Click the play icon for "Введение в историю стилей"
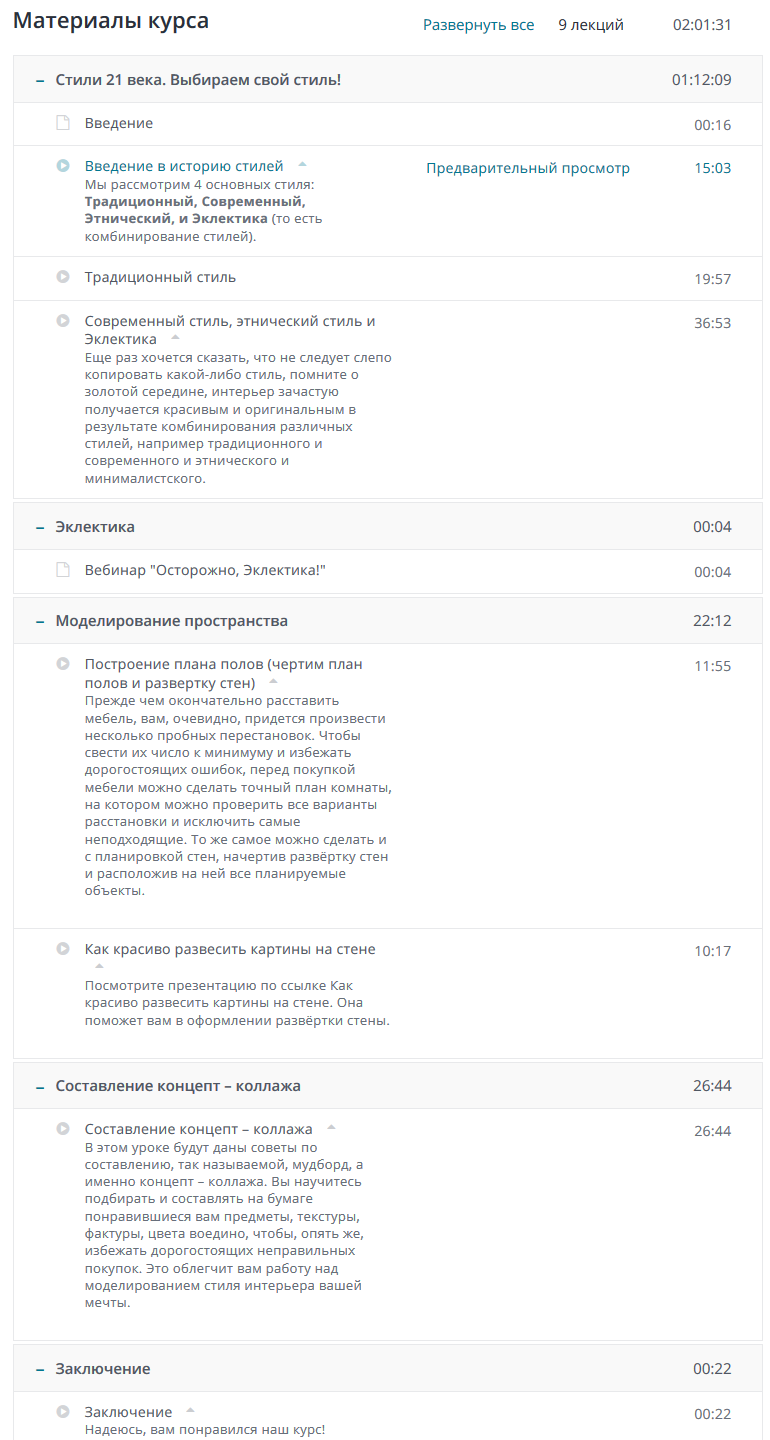The height and width of the screenshot is (1440, 770). (x=62, y=165)
